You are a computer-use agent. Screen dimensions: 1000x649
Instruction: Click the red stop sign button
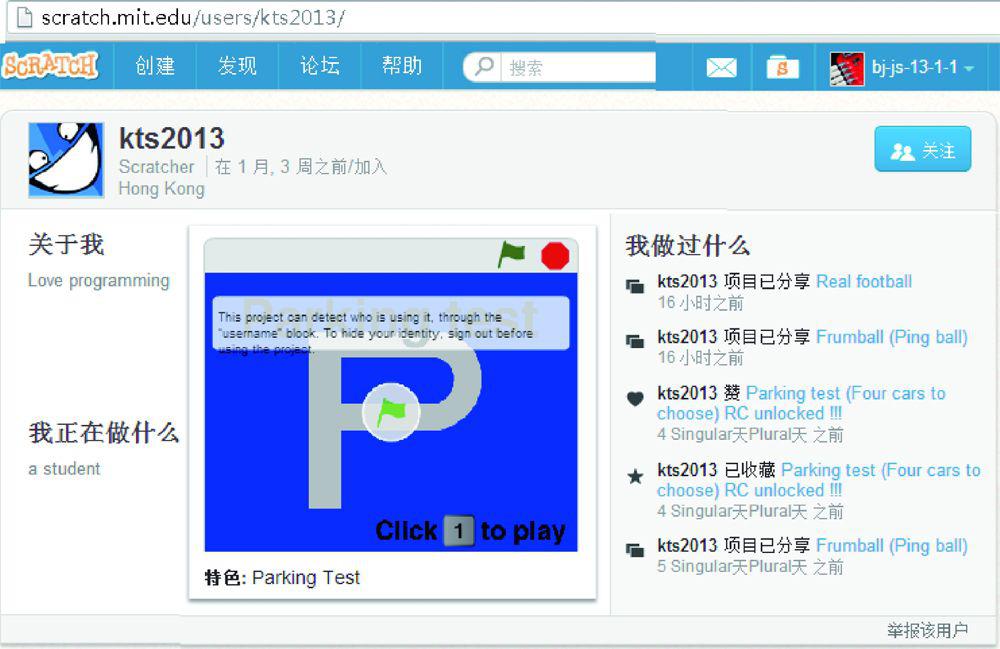554,256
